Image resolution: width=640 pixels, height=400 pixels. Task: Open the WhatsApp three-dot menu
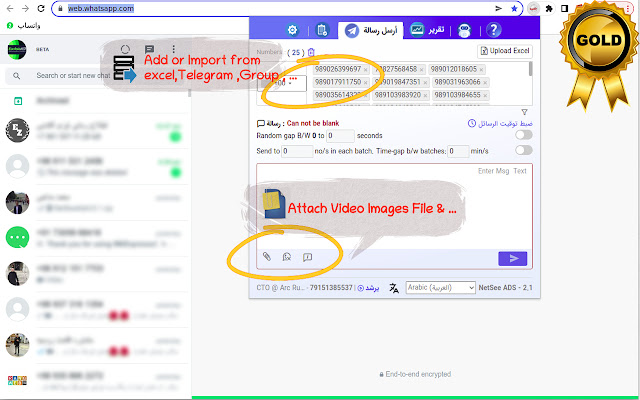click(x=173, y=49)
